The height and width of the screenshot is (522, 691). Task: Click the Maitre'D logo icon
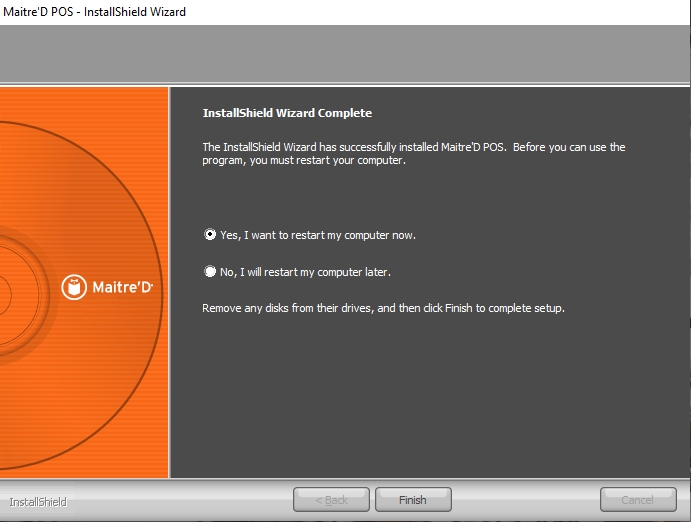click(74, 287)
